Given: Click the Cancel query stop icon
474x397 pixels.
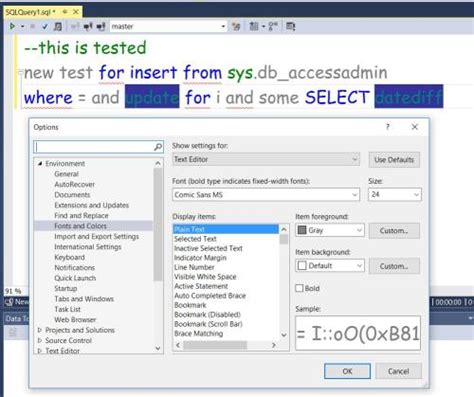Looking at the screenshot, I should tap(32, 26).
